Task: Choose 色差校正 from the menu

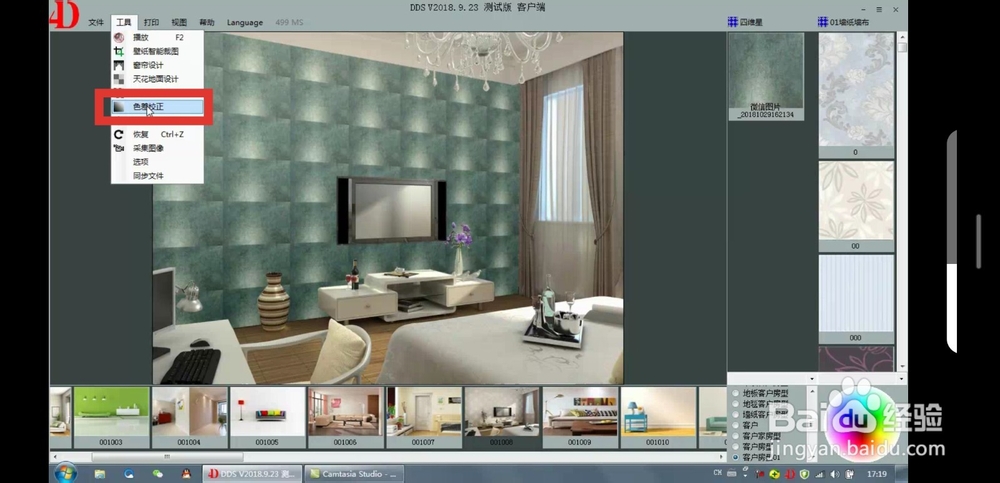Action: (158, 107)
